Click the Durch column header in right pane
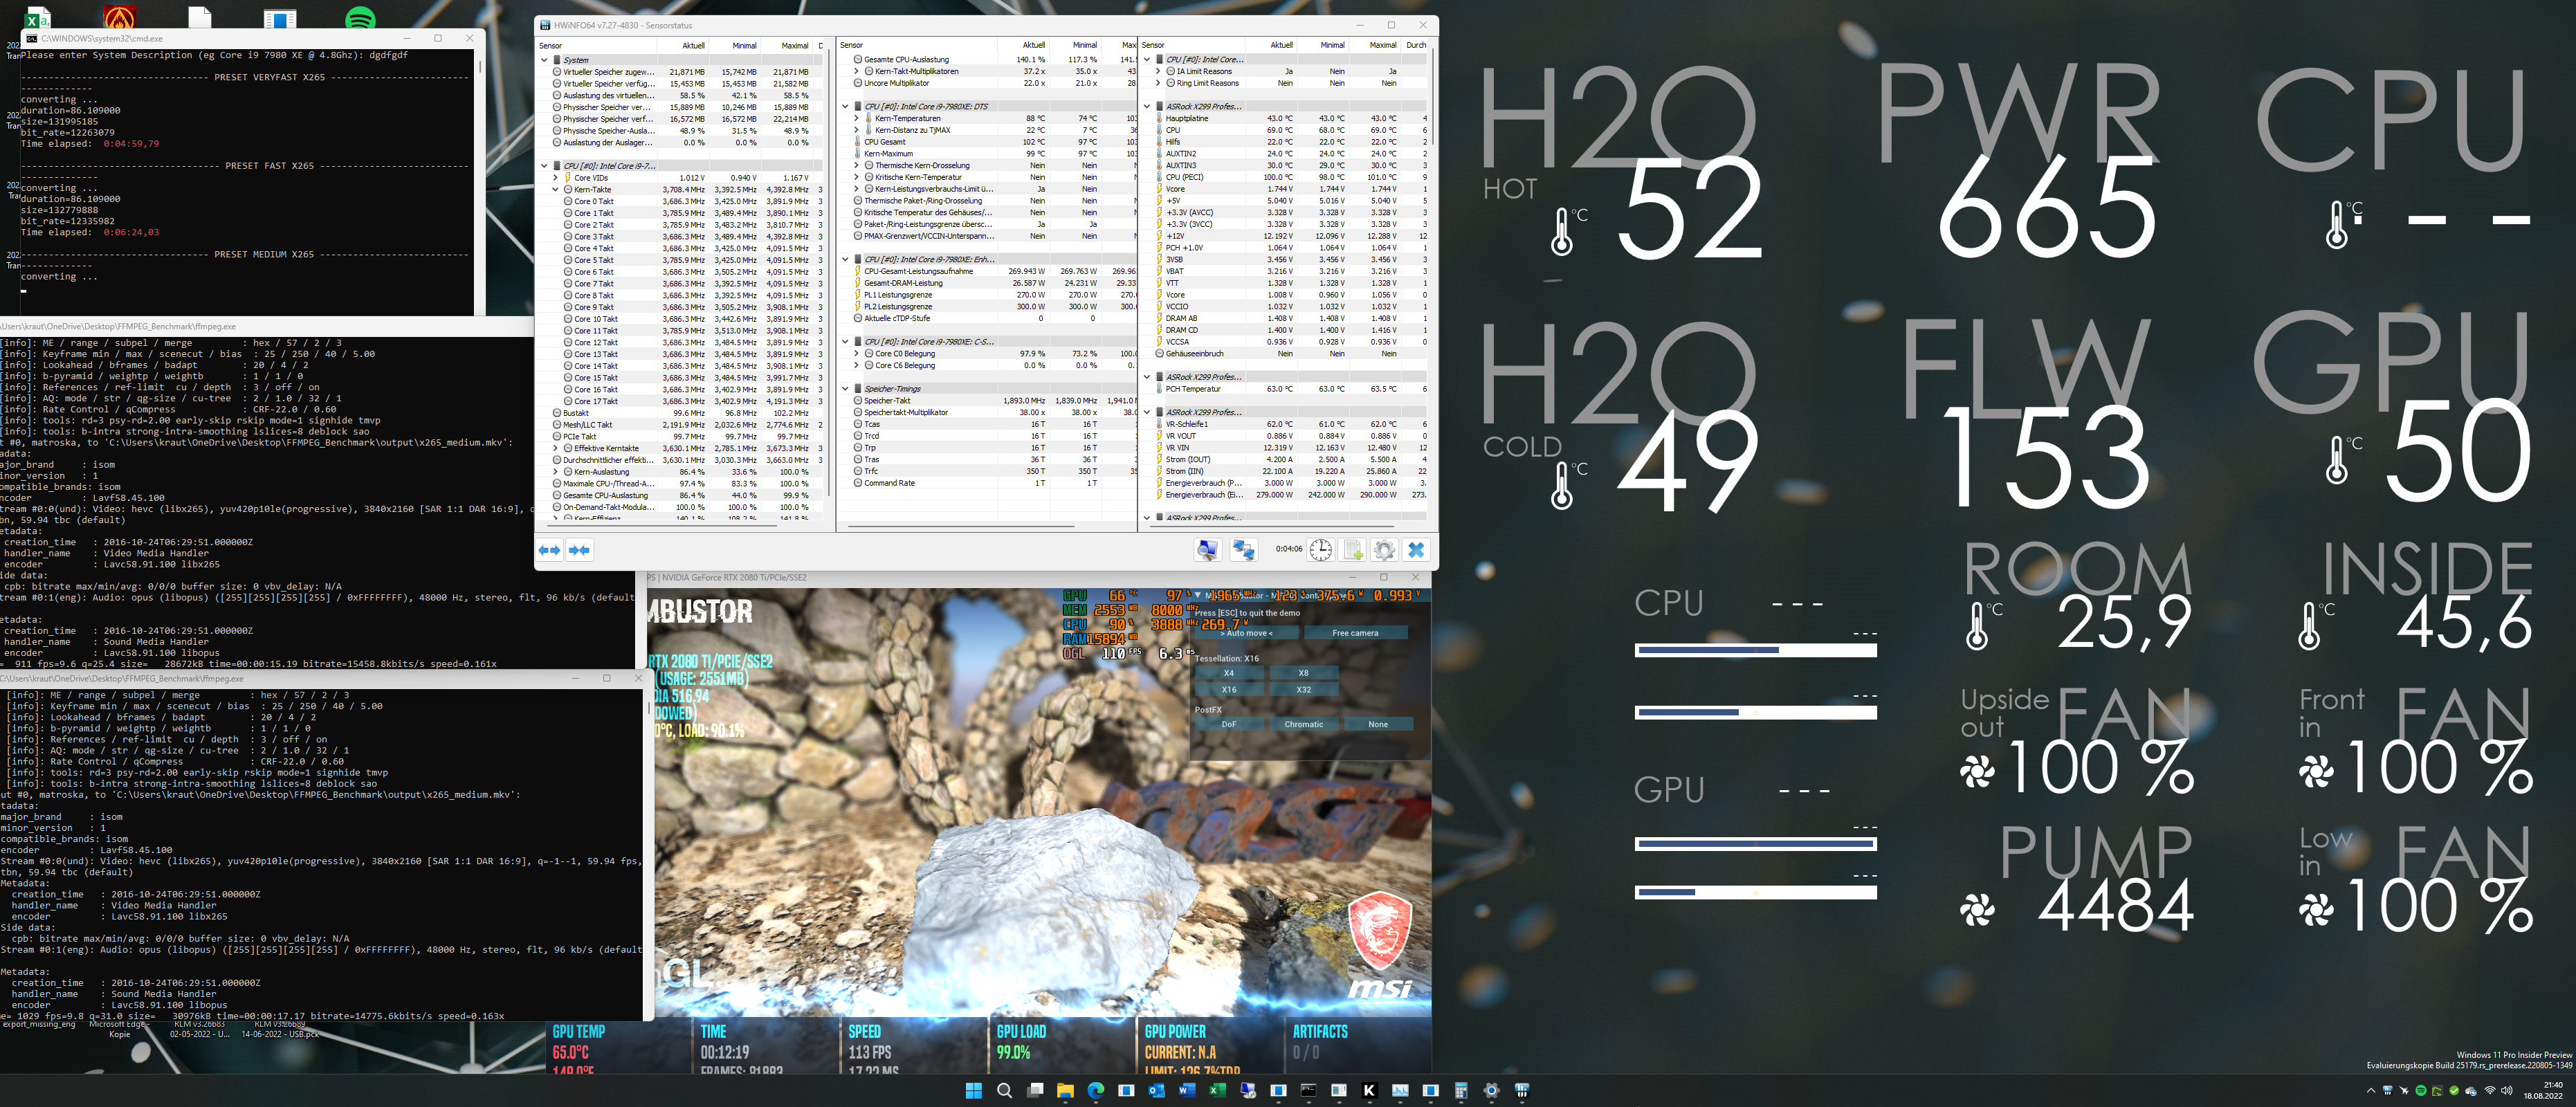 tap(1416, 45)
